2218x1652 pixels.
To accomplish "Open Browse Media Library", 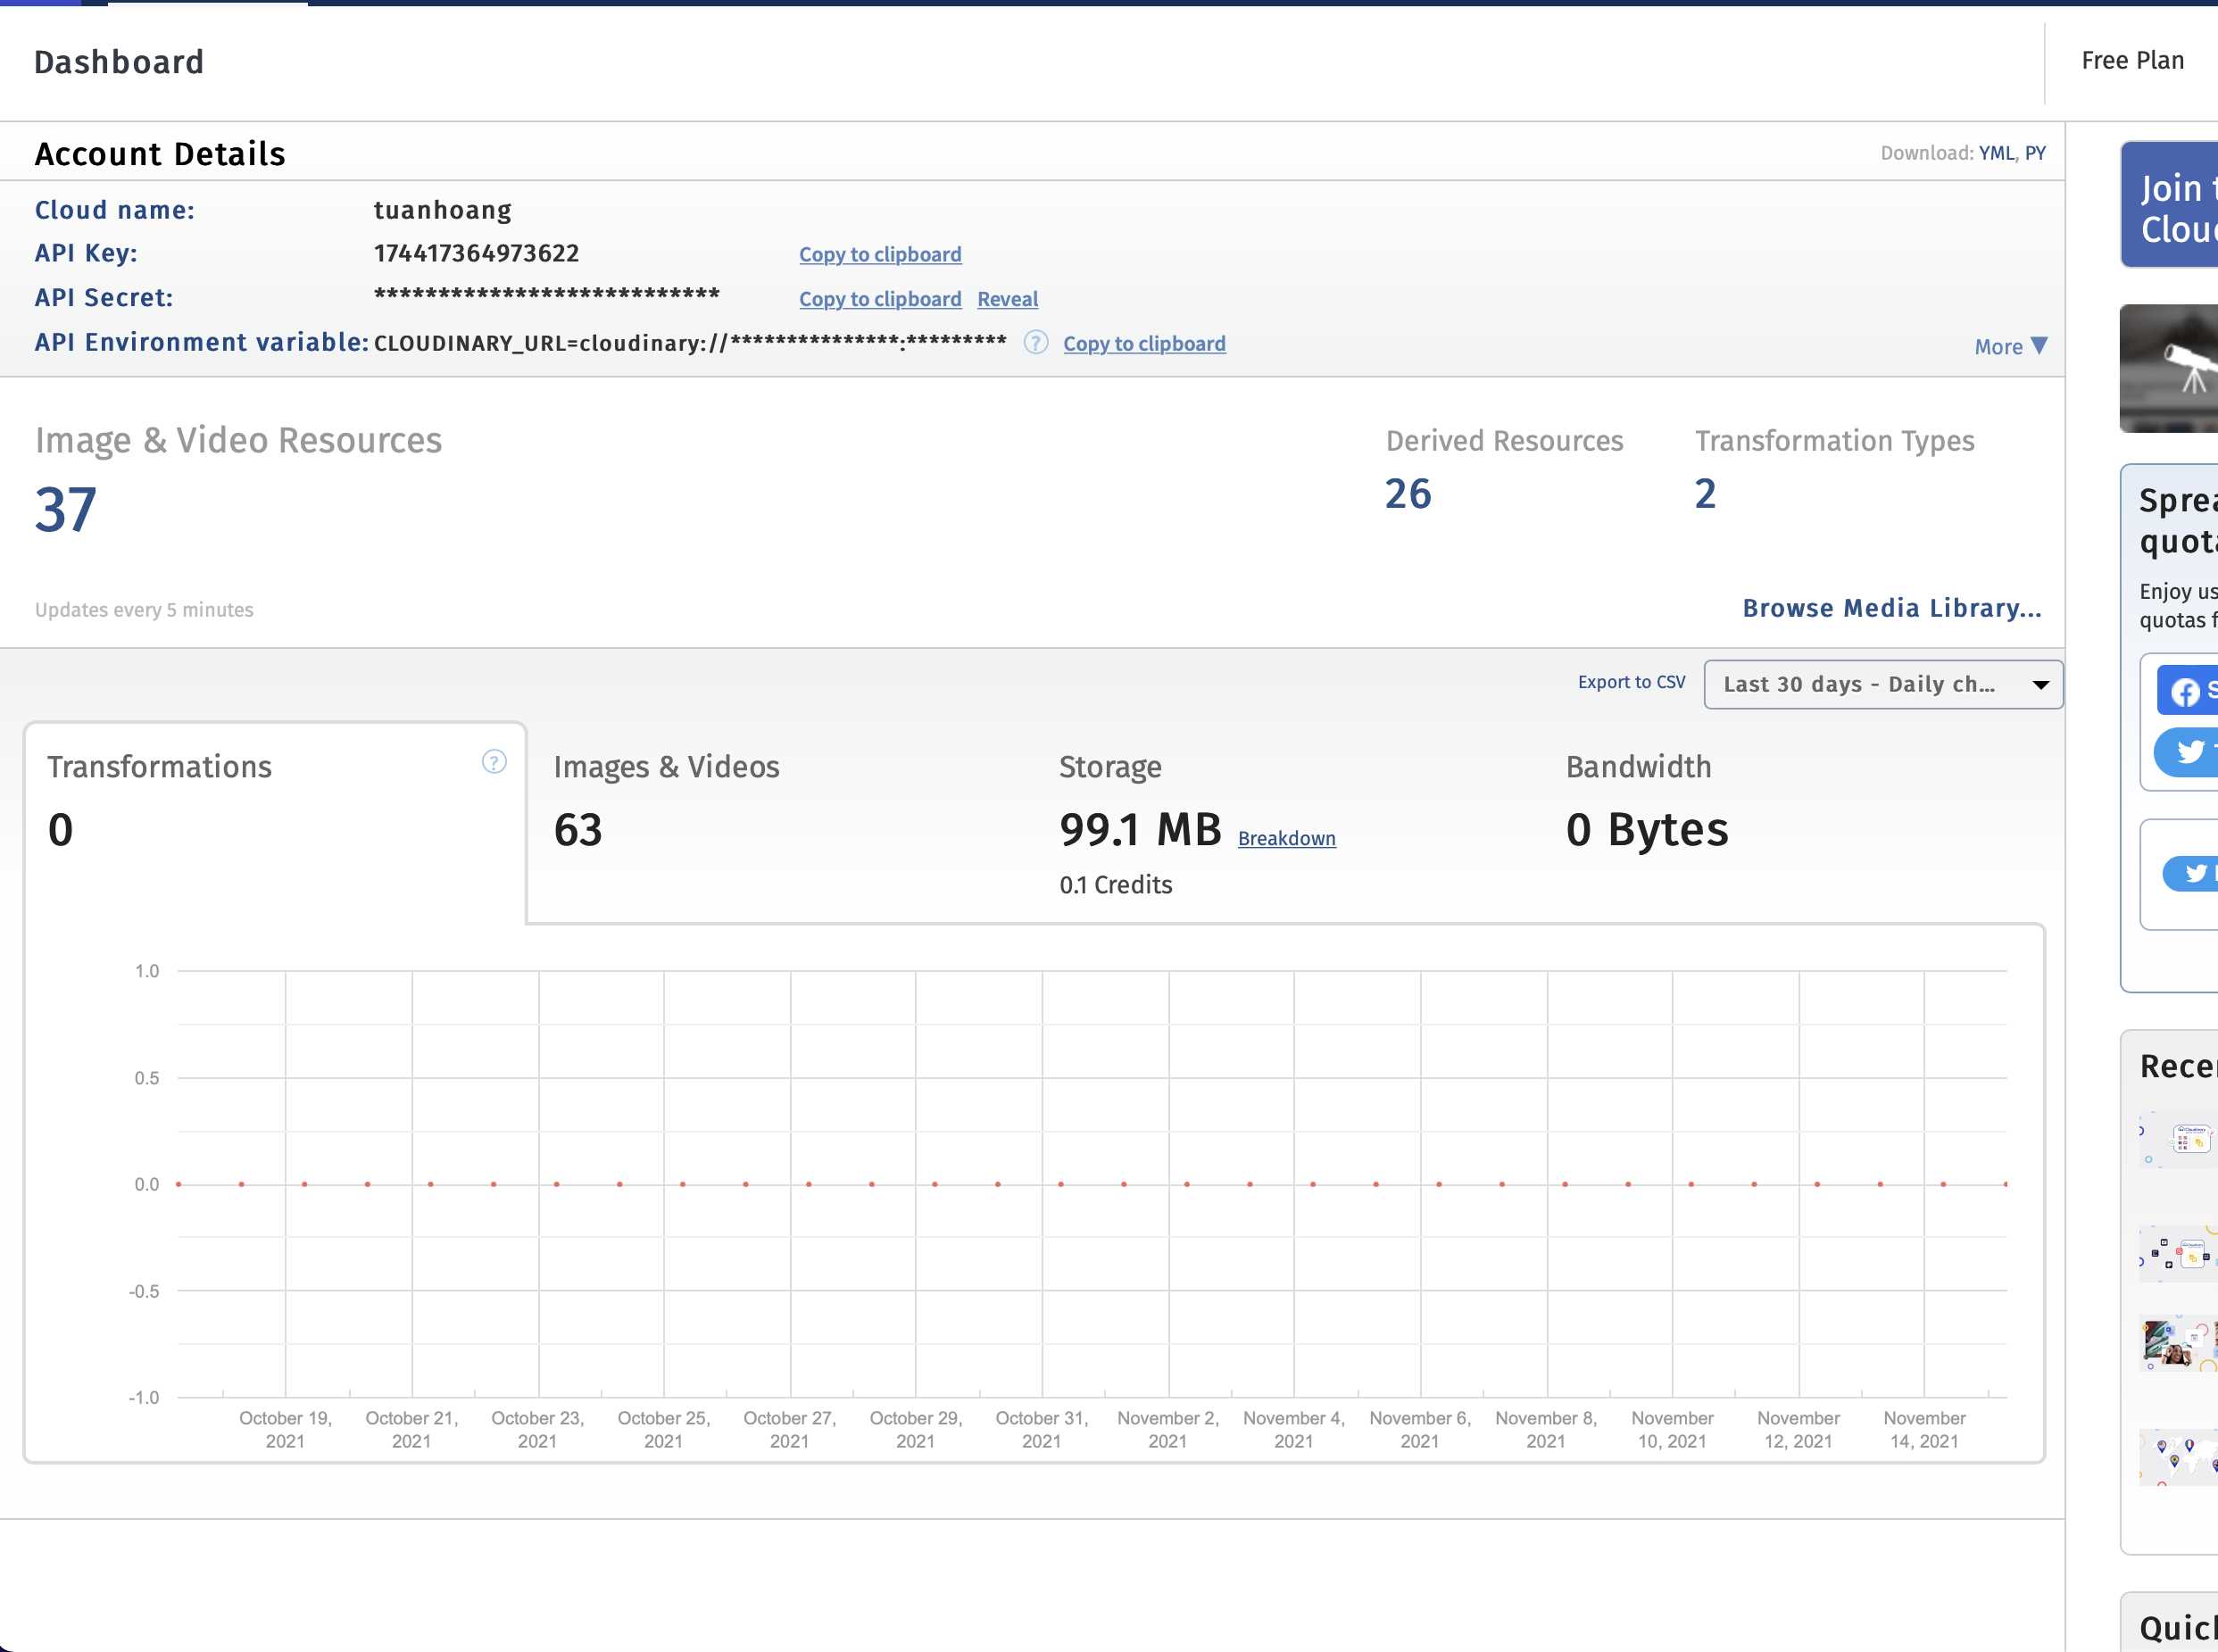I will point(1892,608).
